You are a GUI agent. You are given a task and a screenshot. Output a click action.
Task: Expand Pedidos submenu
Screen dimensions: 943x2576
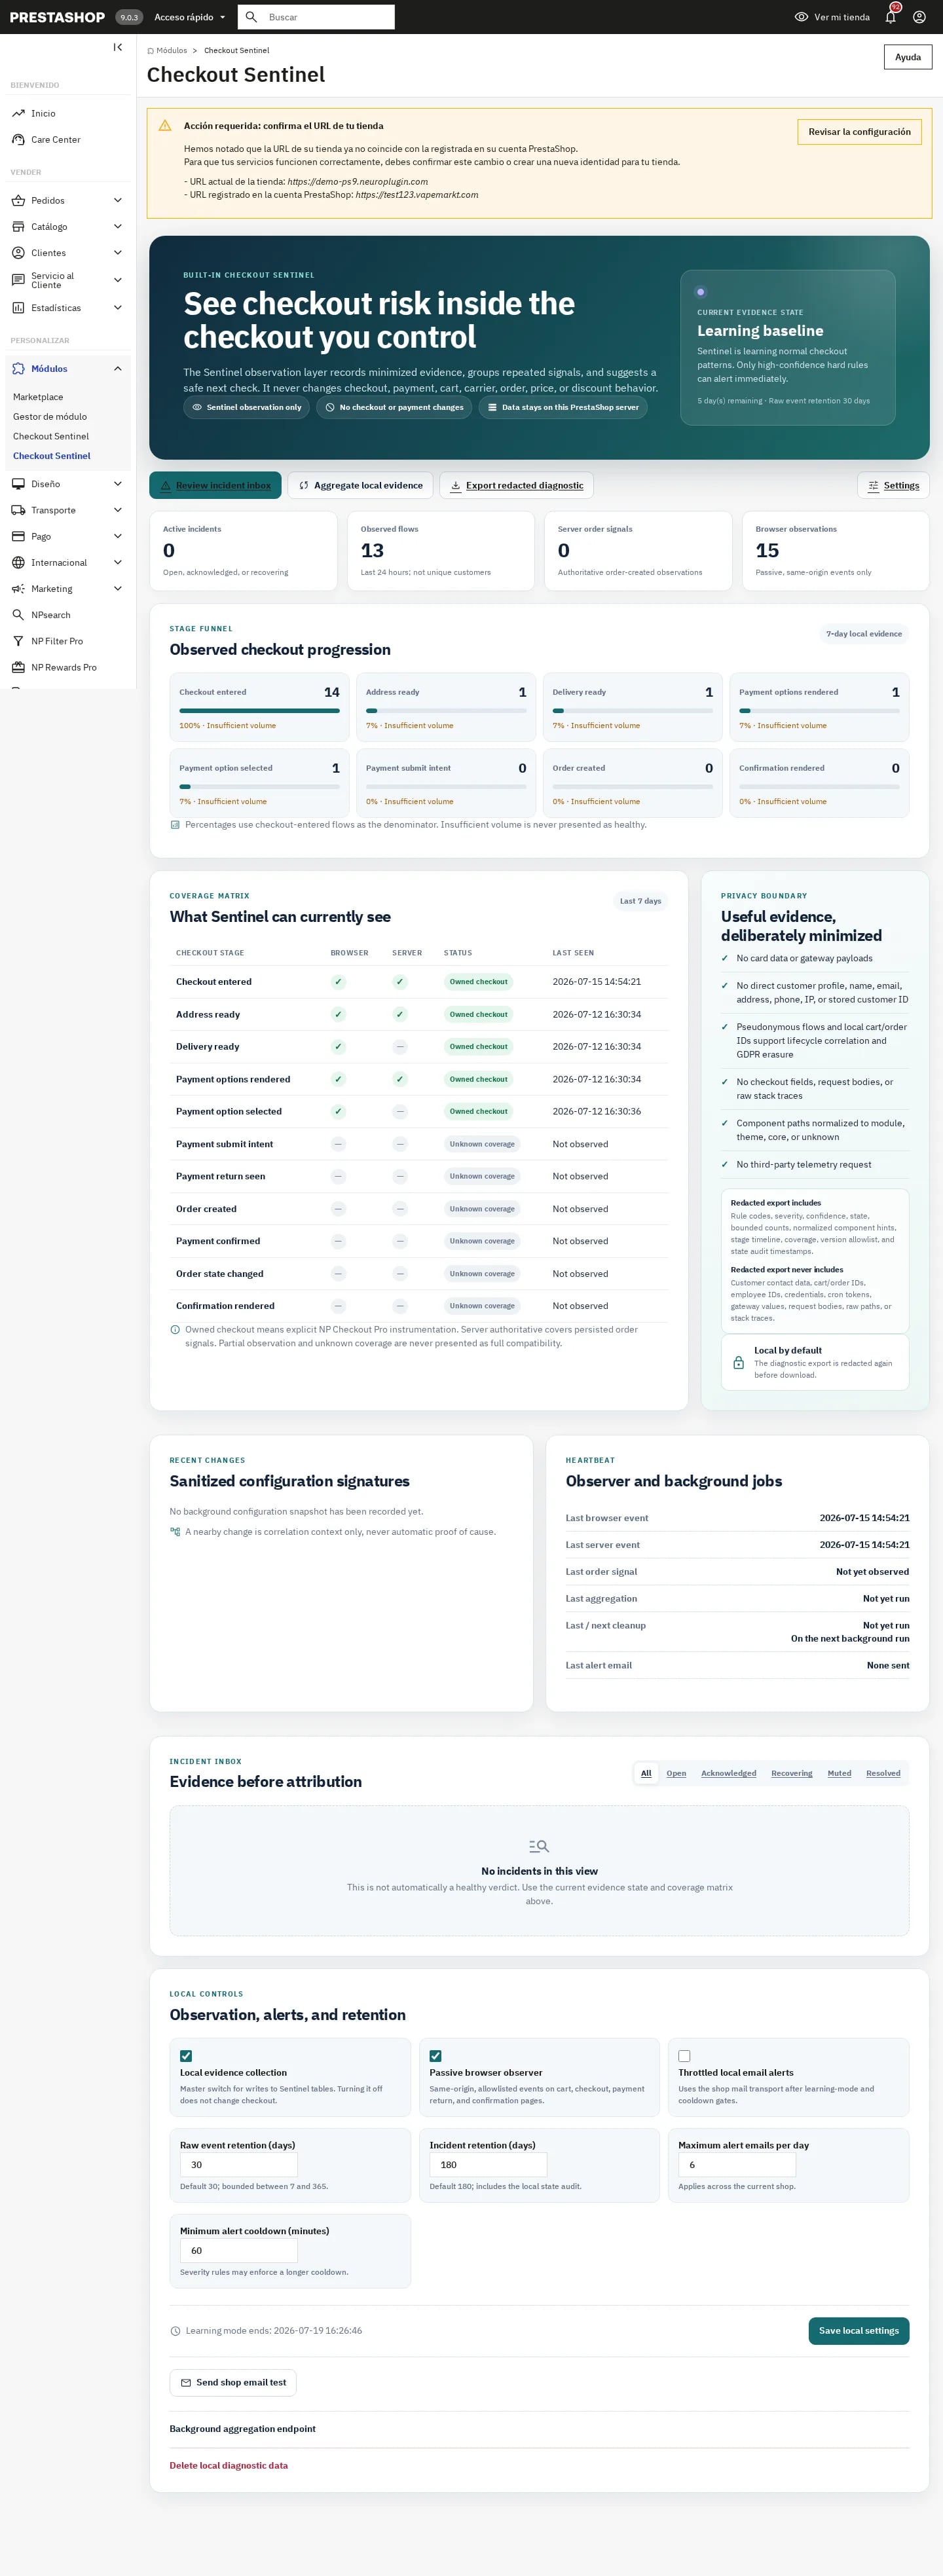tap(117, 201)
